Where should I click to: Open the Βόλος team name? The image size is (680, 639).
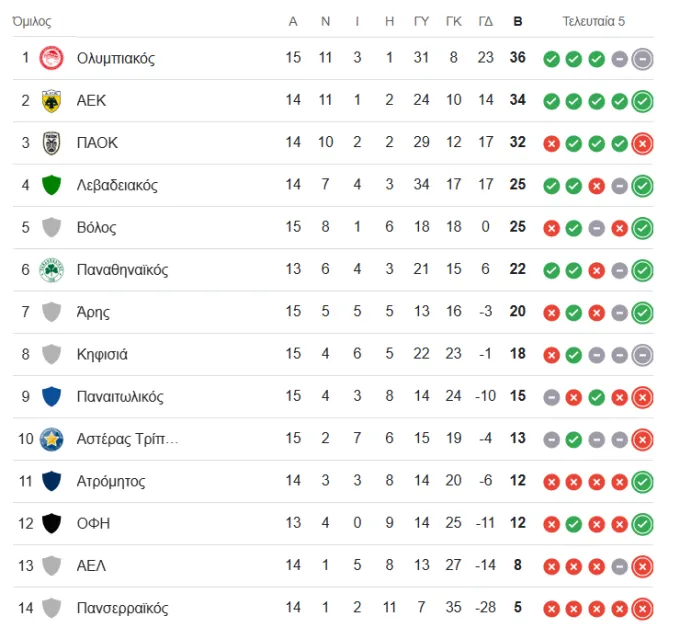tap(96, 227)
